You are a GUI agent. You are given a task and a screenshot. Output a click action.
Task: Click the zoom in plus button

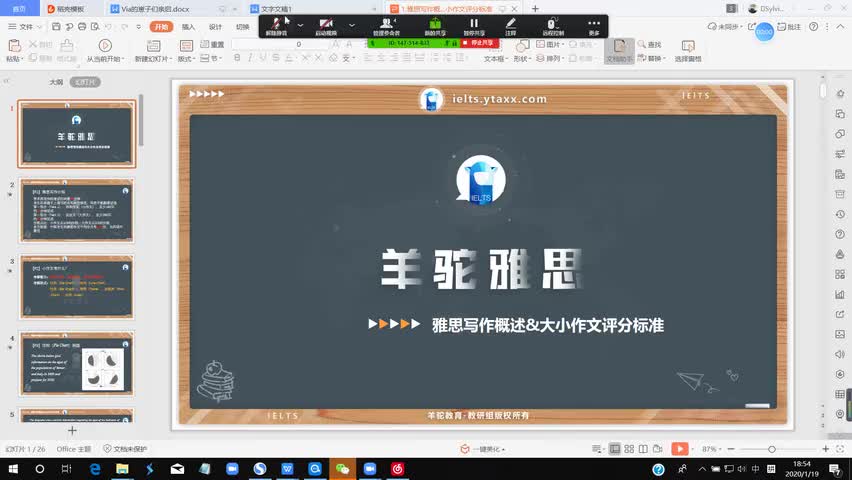(826, 449)
